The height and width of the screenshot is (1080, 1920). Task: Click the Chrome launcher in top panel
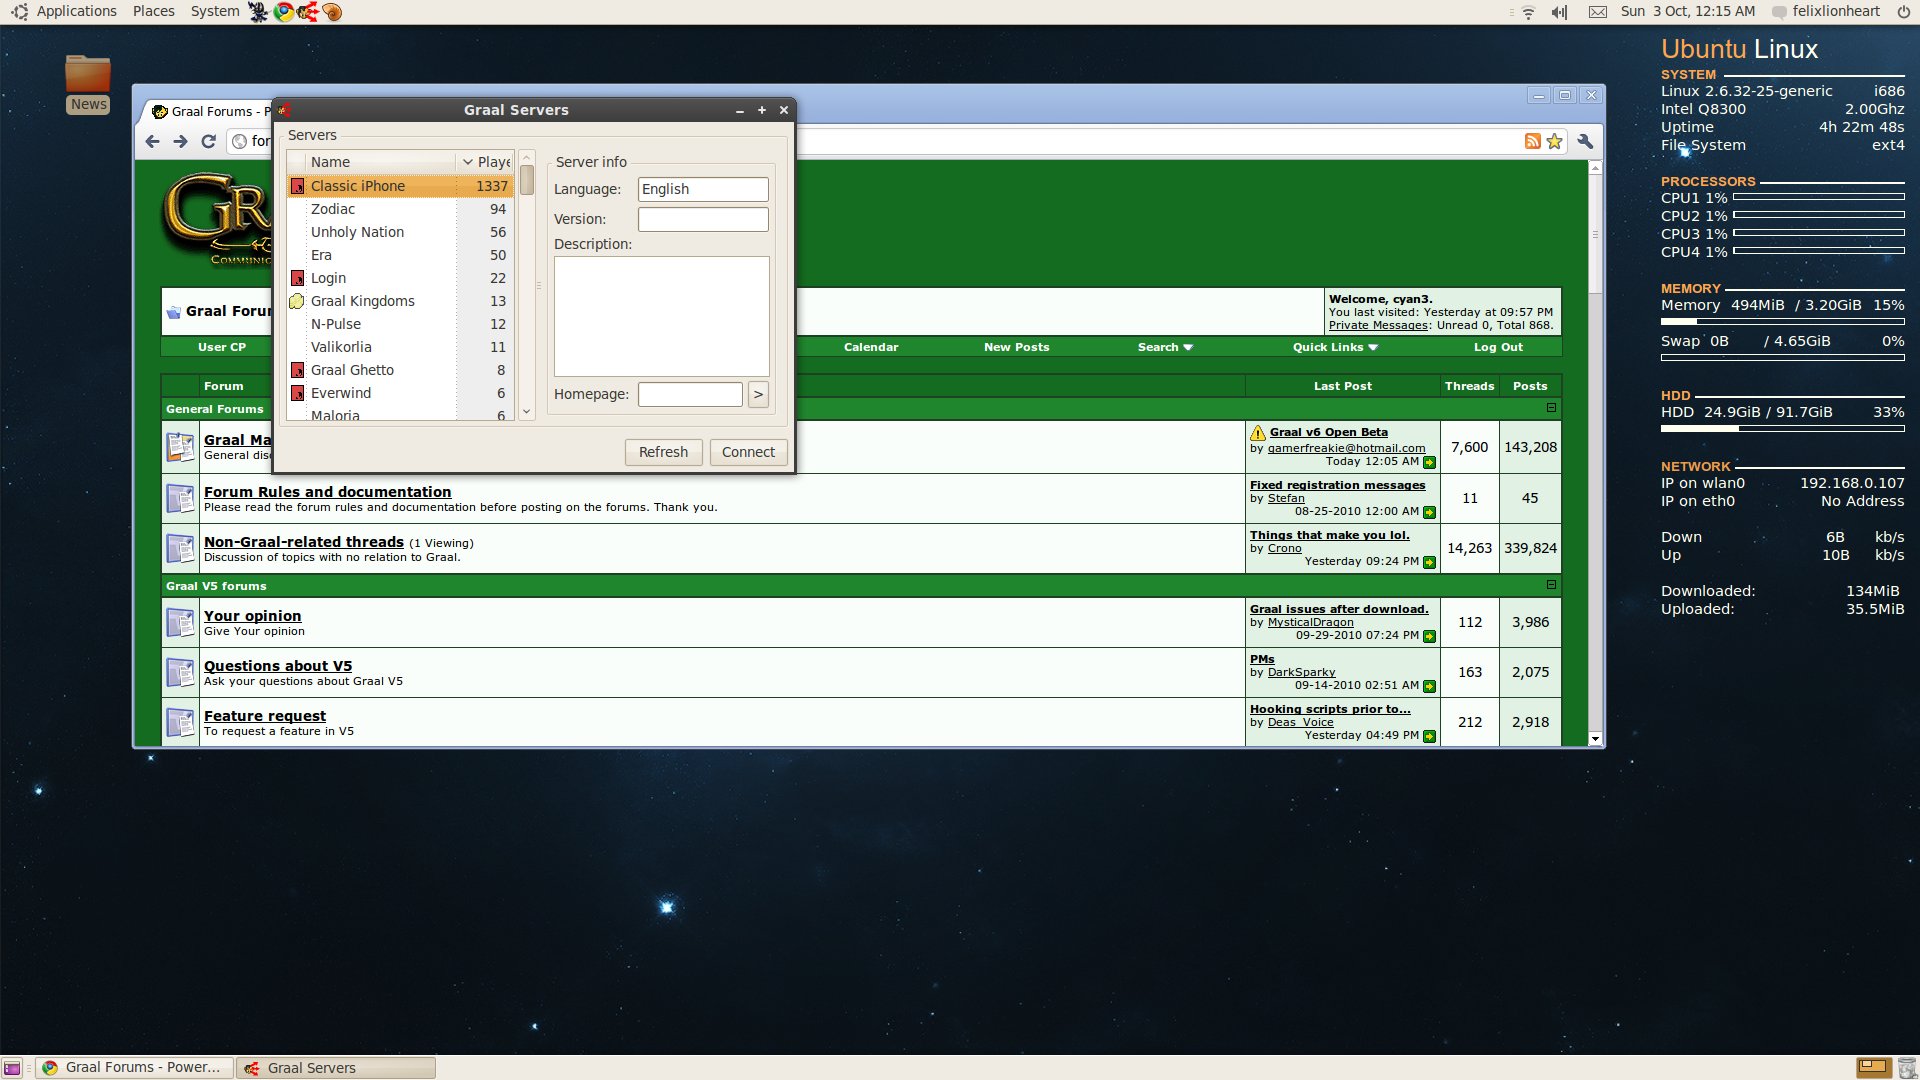[x=284, y=12]
